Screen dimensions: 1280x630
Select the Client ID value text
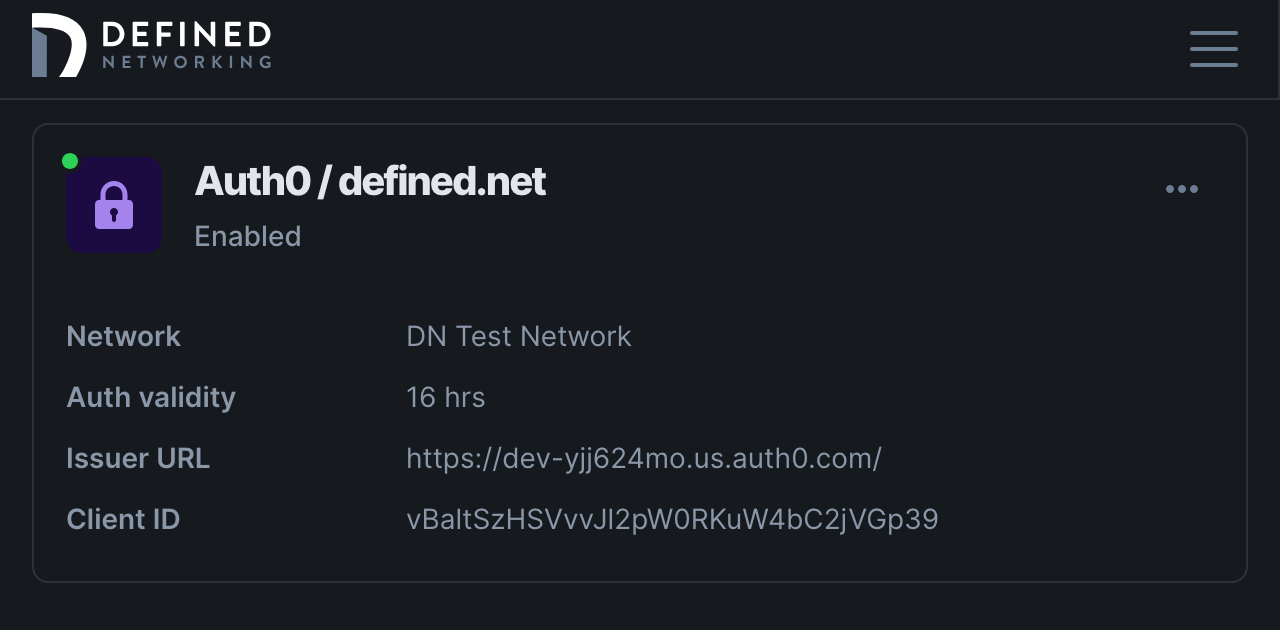(x=672, y=519)
